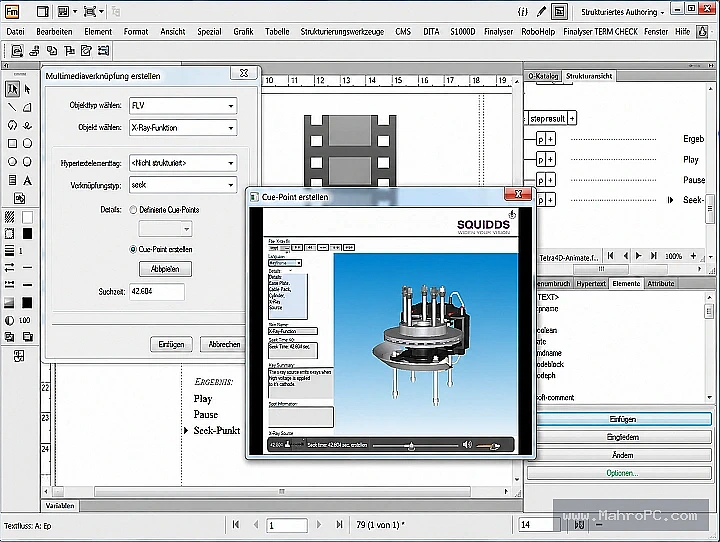The image size is (720, 542).
Task: Select the text frame tool
Action: [x=12, y=180]
